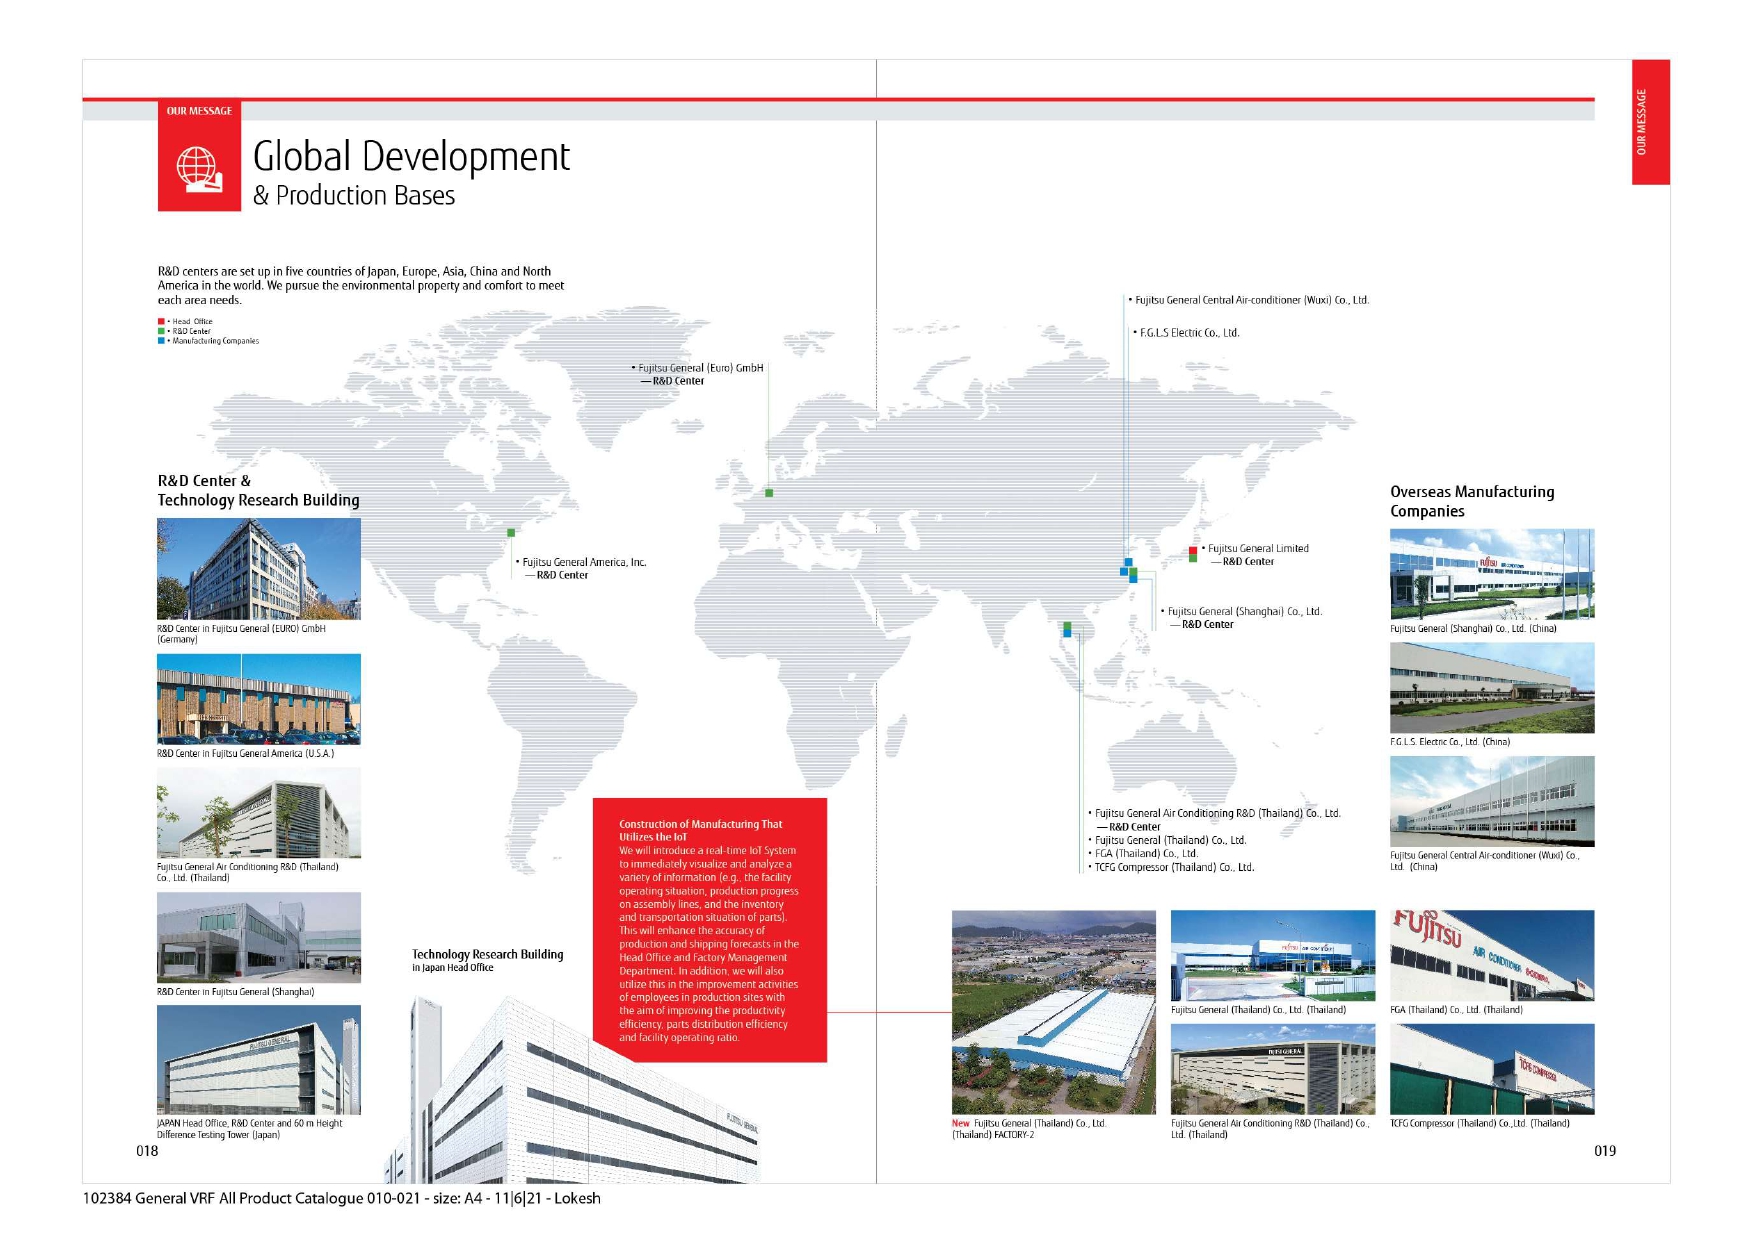This screenshot has height=1241, width=1755.
Task: Click the green R&D Center legend square
Action: pos(161,331)
